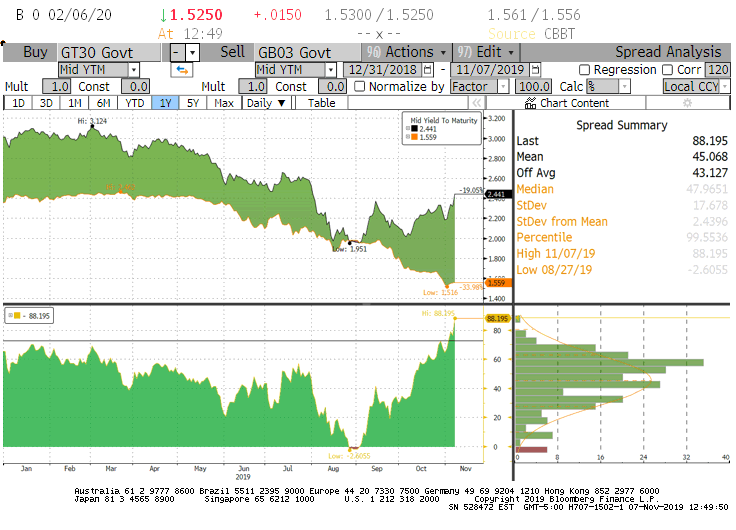Click the GT30 Govt security field

pos(108,52)
